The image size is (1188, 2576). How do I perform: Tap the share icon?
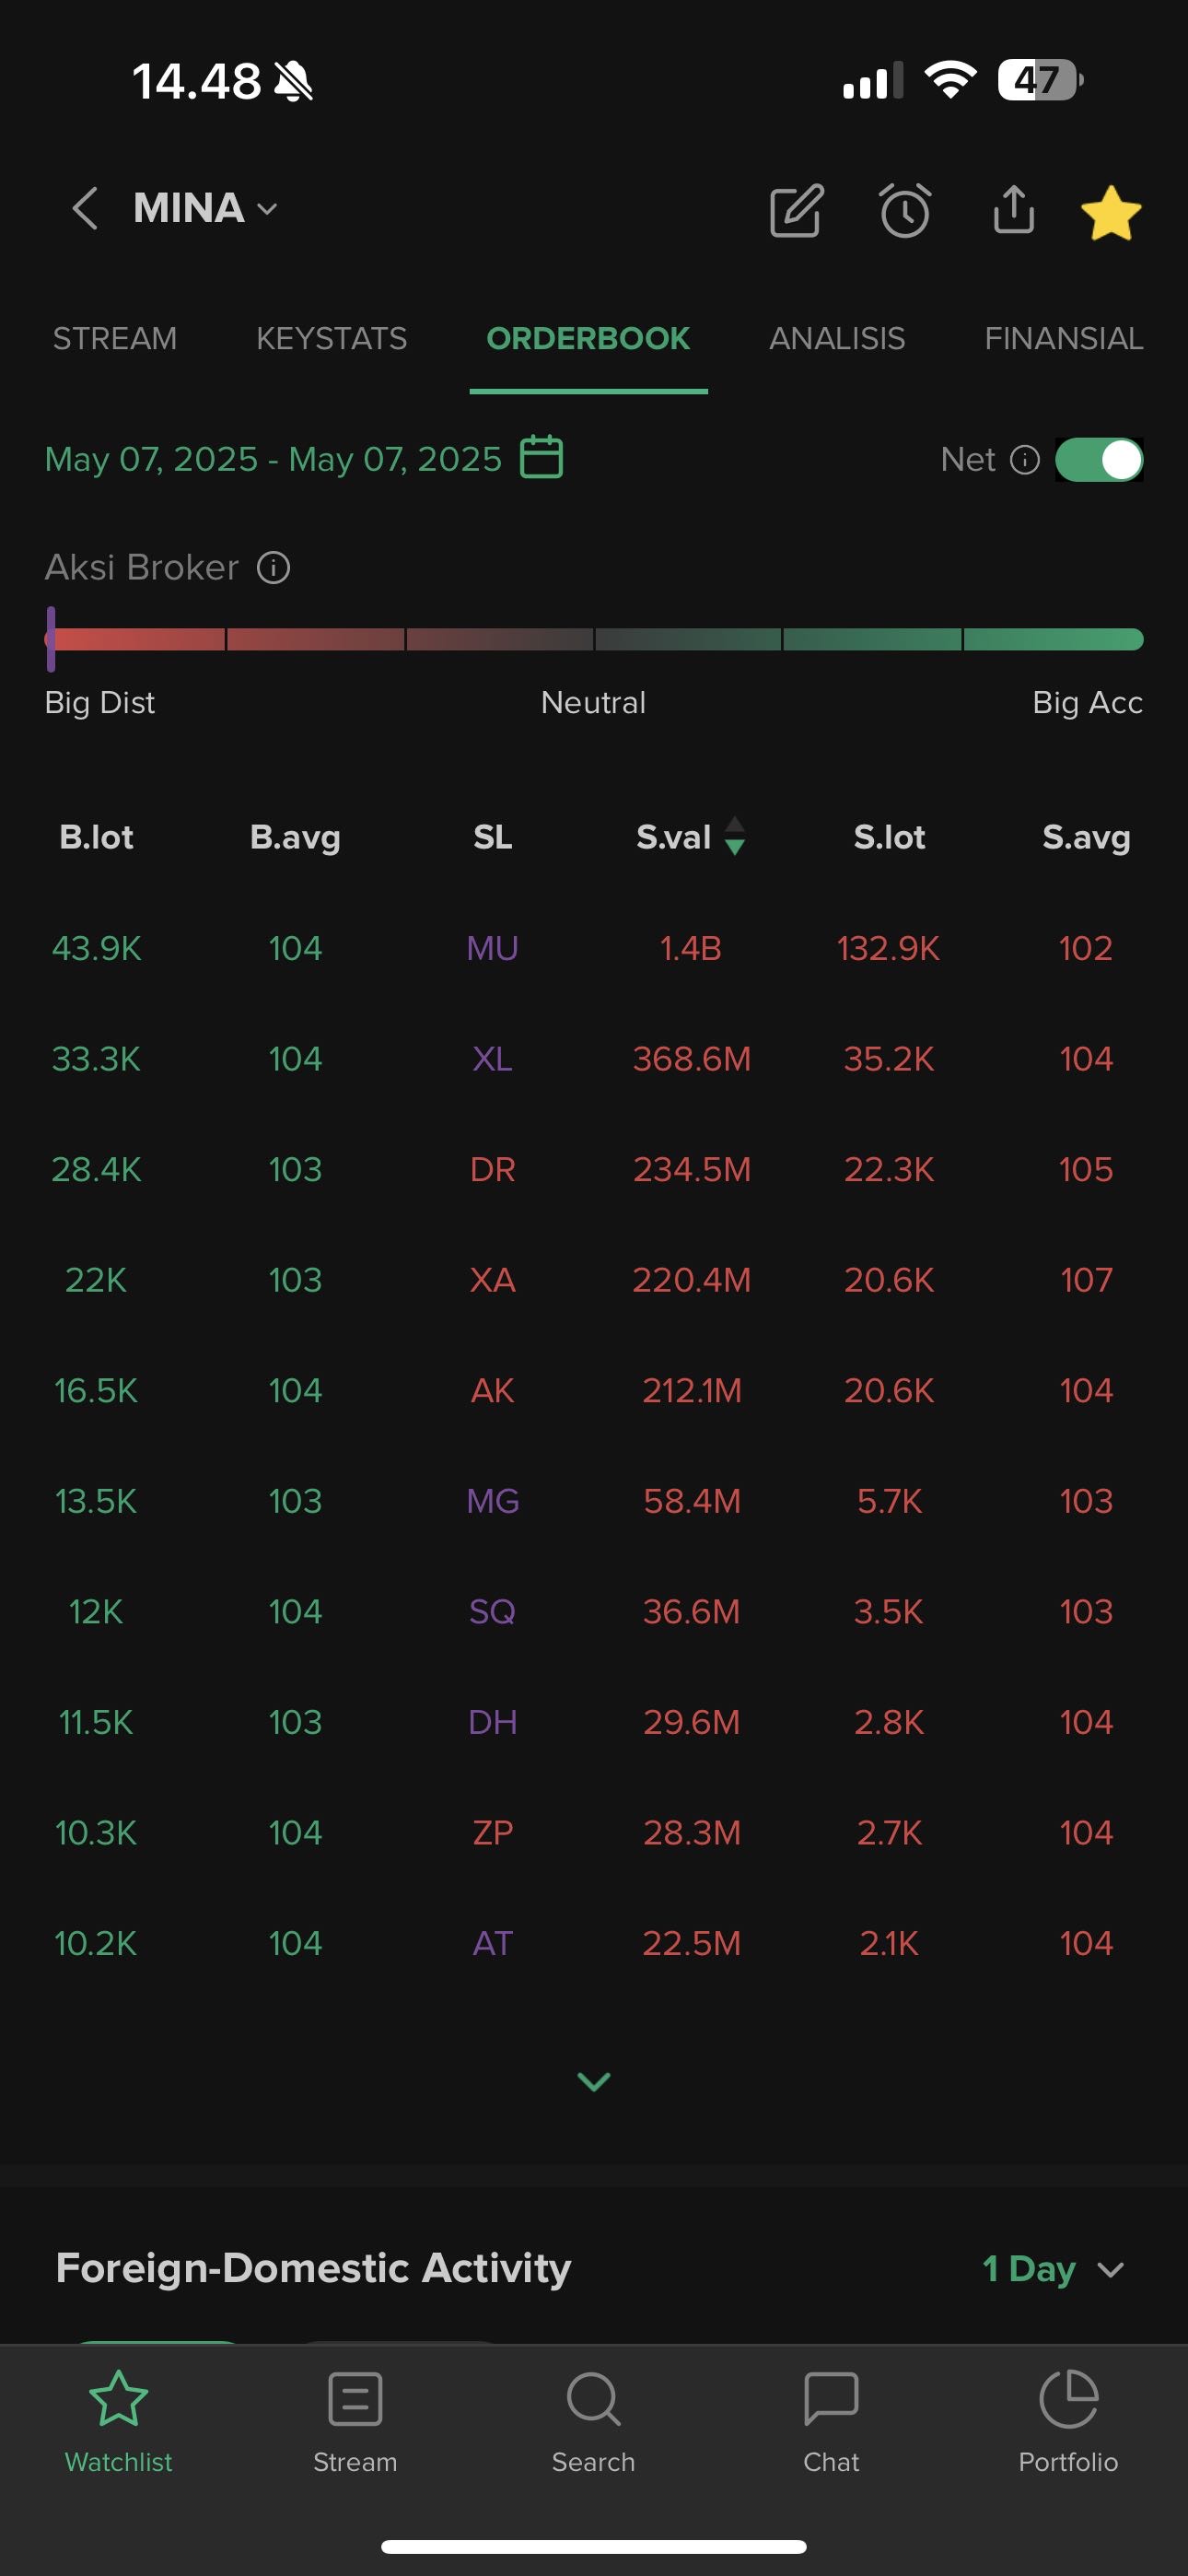point(1013,209)
